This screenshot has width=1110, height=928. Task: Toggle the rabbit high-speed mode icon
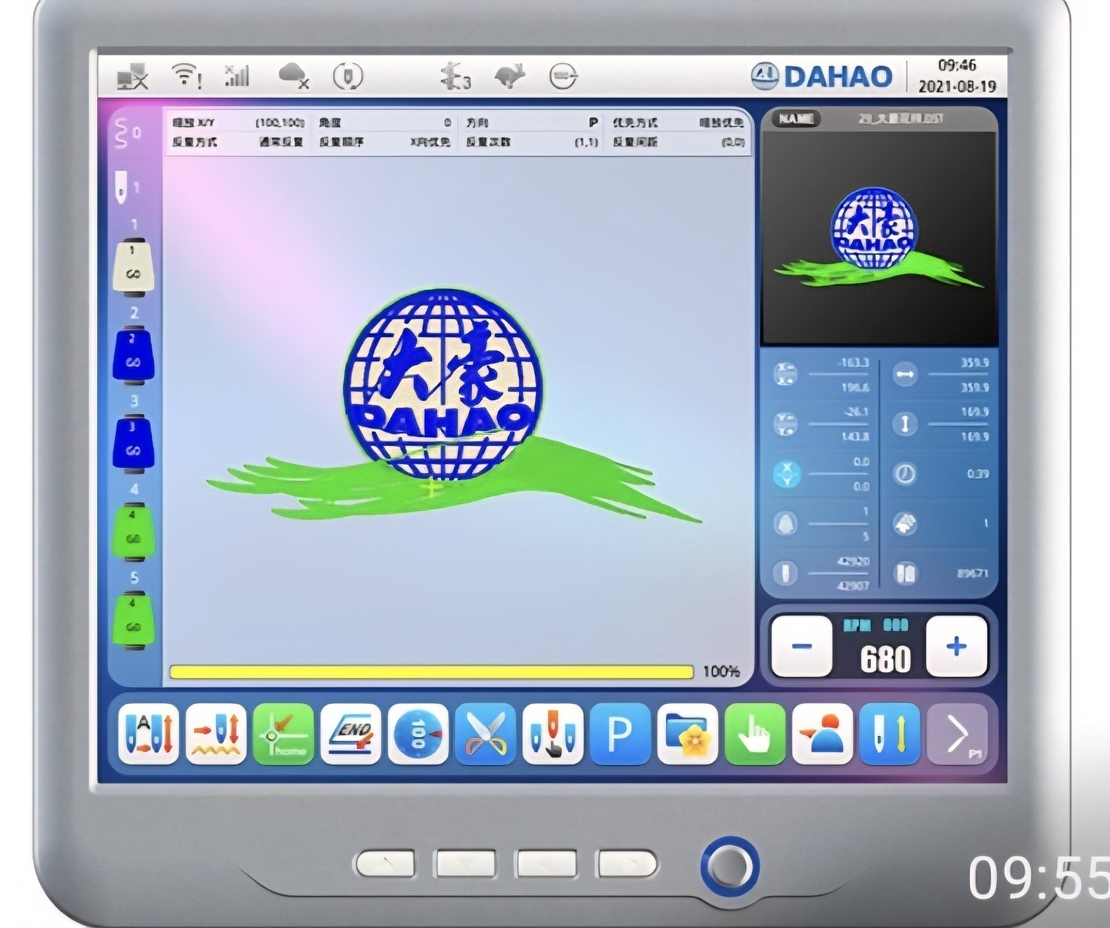point(511,77)
